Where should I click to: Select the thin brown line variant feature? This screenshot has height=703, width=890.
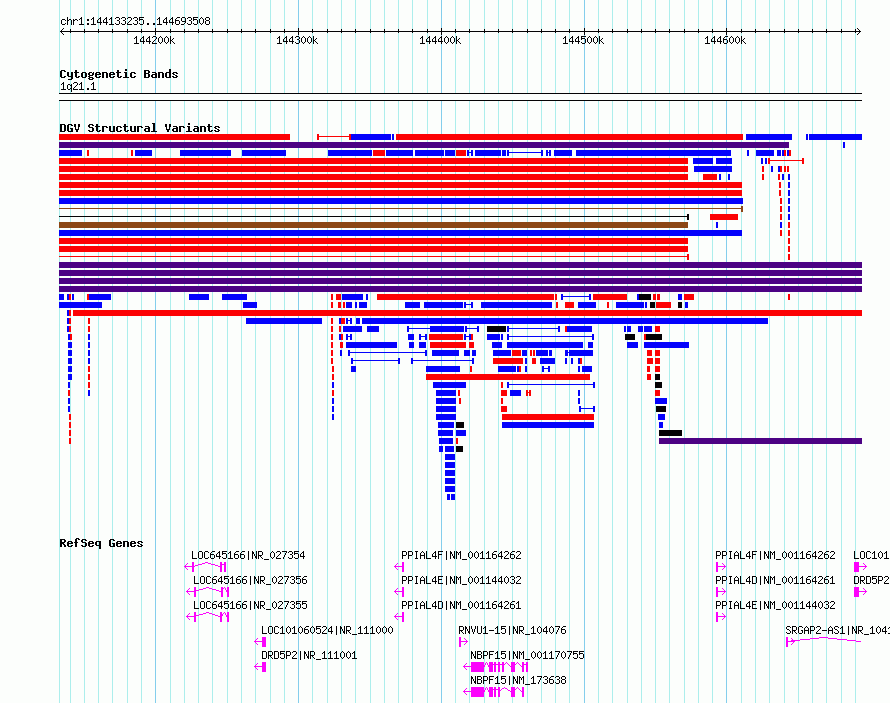pyautogui.click(x=401, y=209)
